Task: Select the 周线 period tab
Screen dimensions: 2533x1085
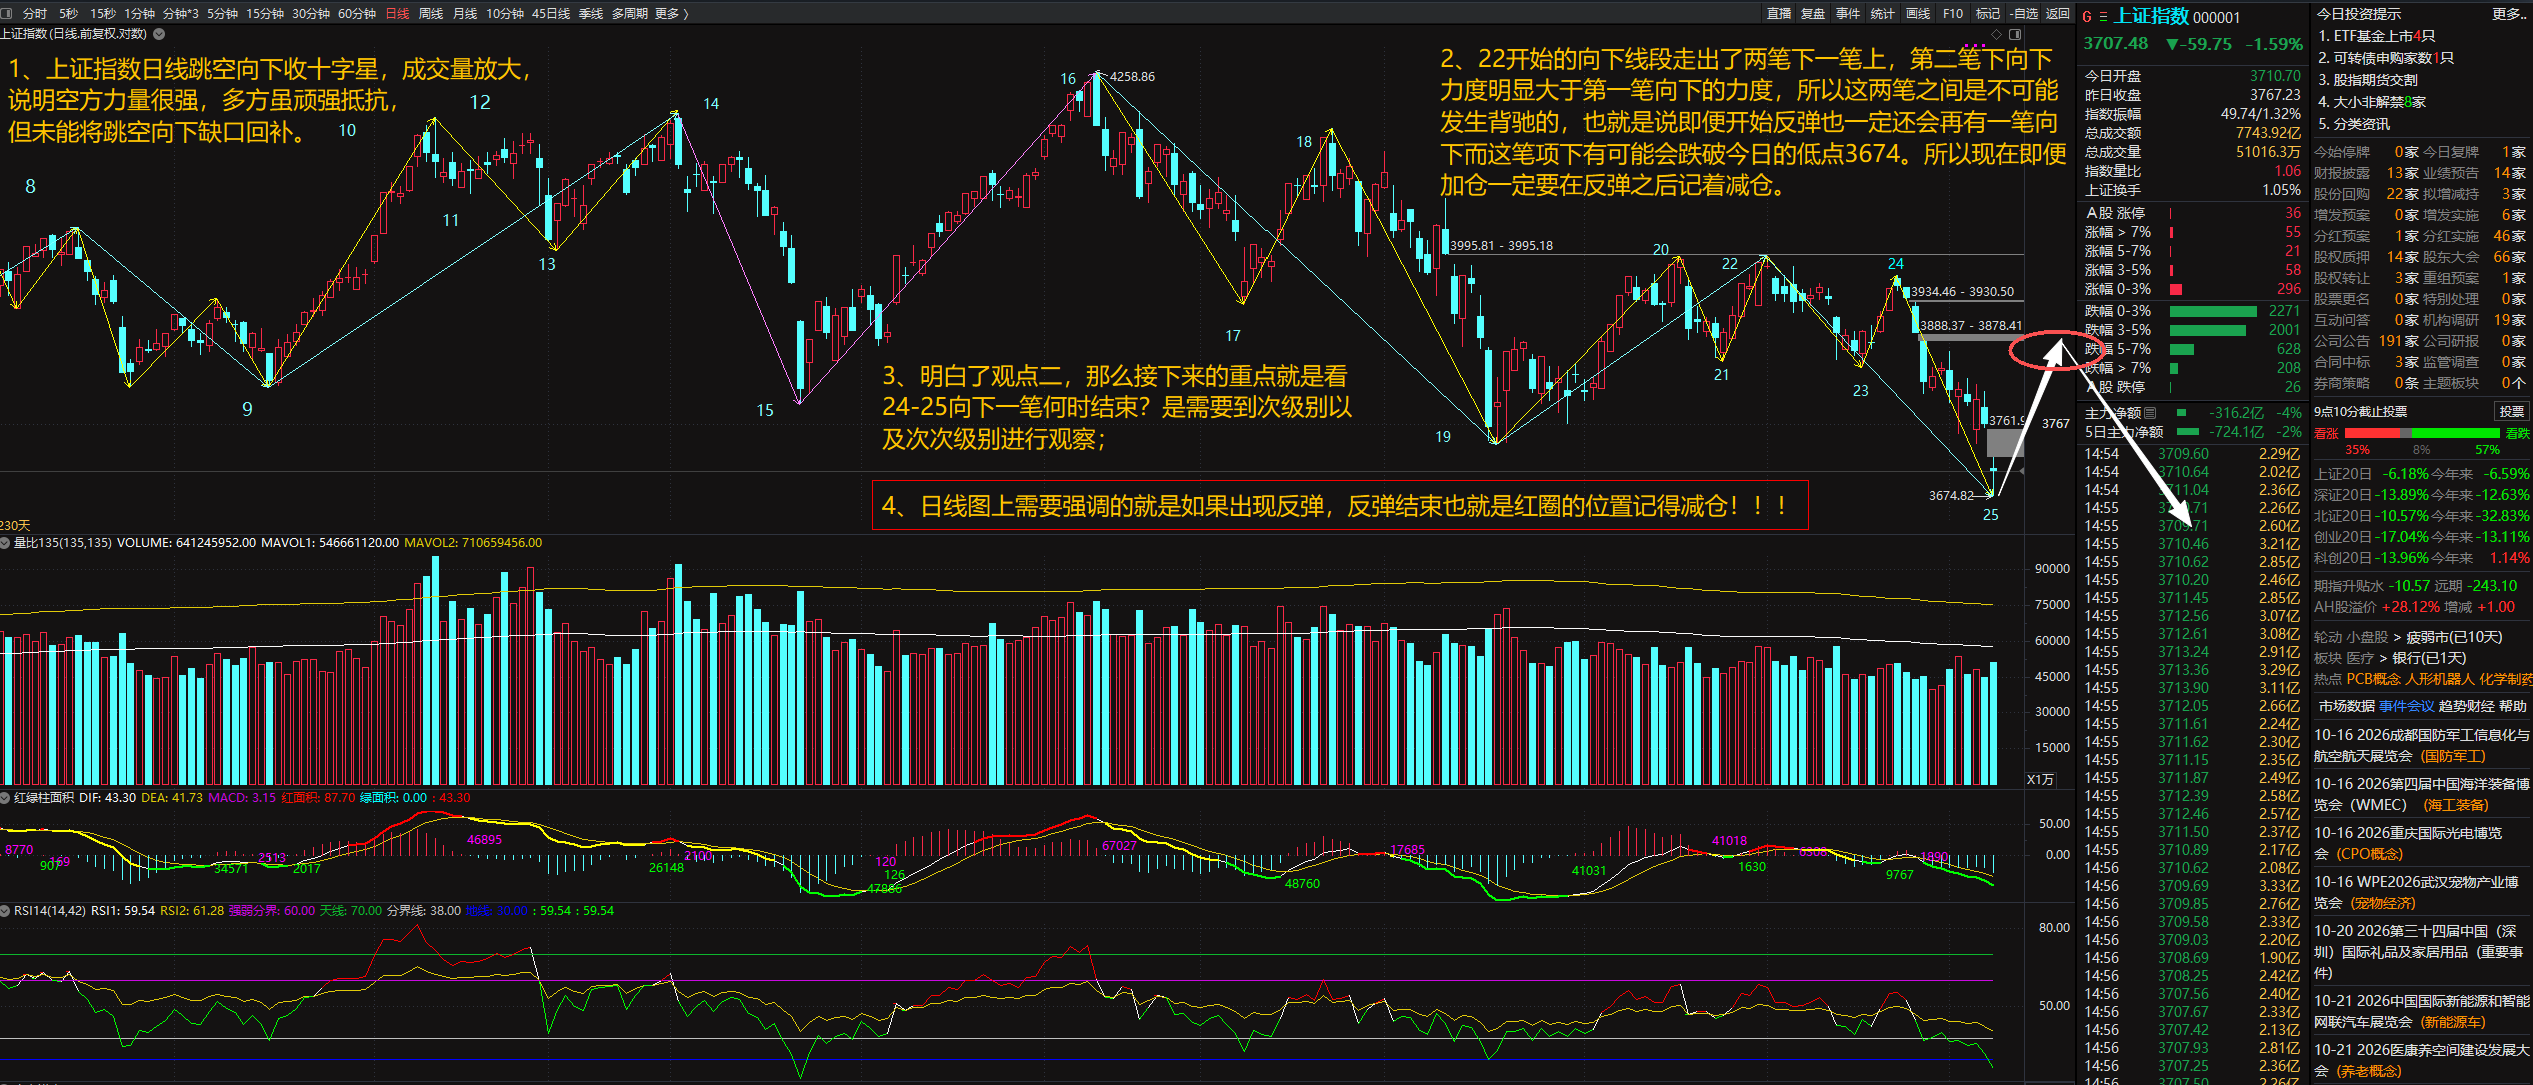Action: tap(431, 13)
